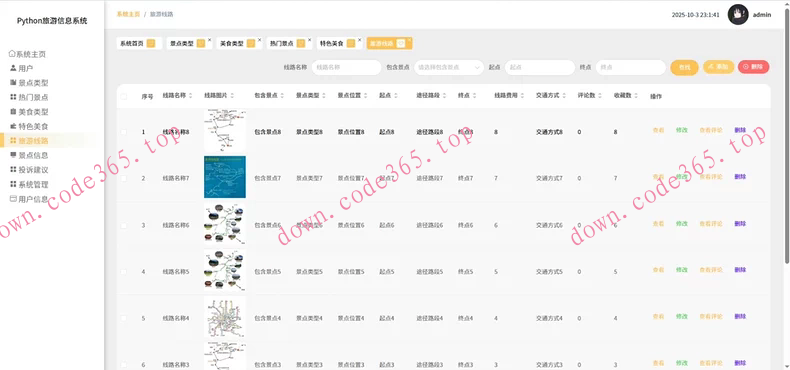Click the route map thumbnail of 线路名称7
This screenshot has width=790, height=370.
coord(225,177)
